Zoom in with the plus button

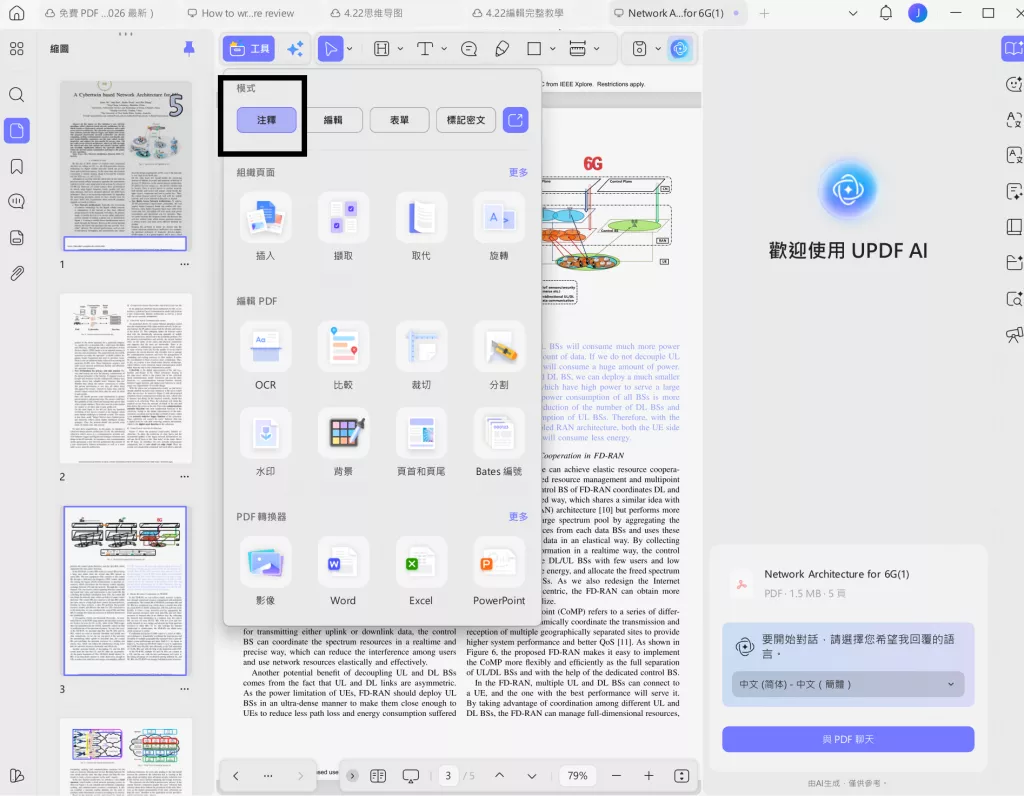pyautogui.click(x=648, y=776)
